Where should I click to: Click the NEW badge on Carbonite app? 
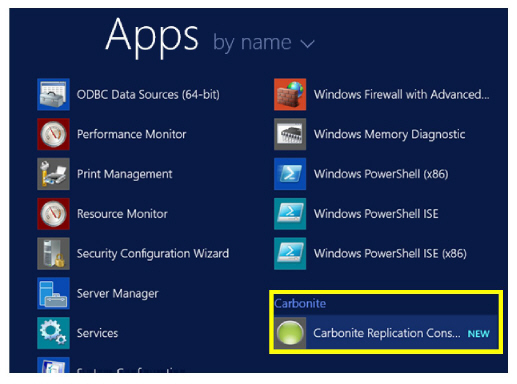[479, 334]
